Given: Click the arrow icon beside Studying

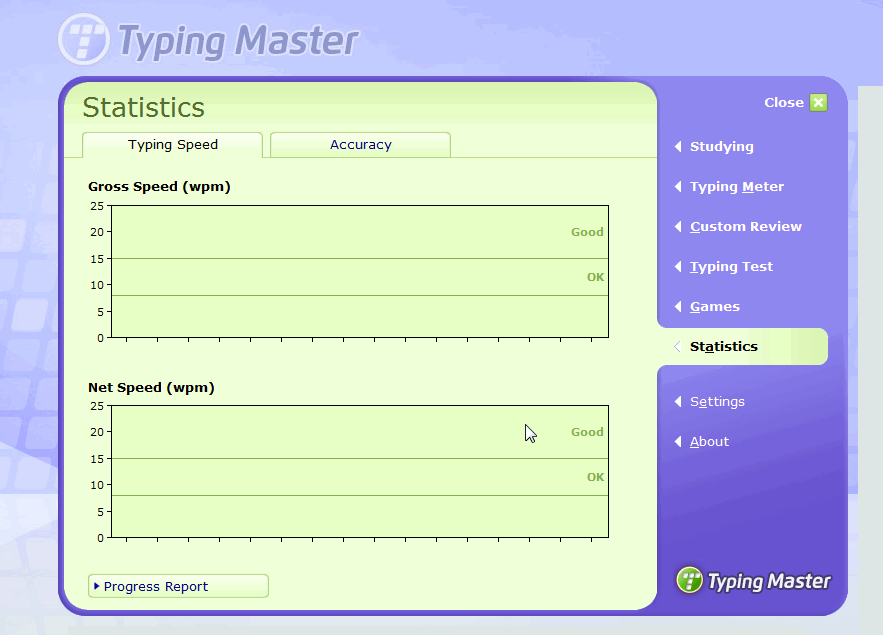Looking at the screenshot, I should tap(678, 146).
